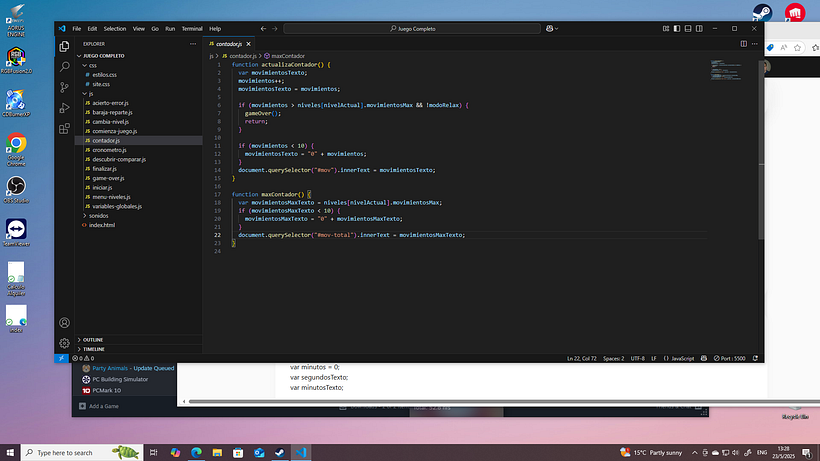Click LF end-of-line selector
Image resolution: width=820 pixels, height=461 pixels.
(654, 359)
